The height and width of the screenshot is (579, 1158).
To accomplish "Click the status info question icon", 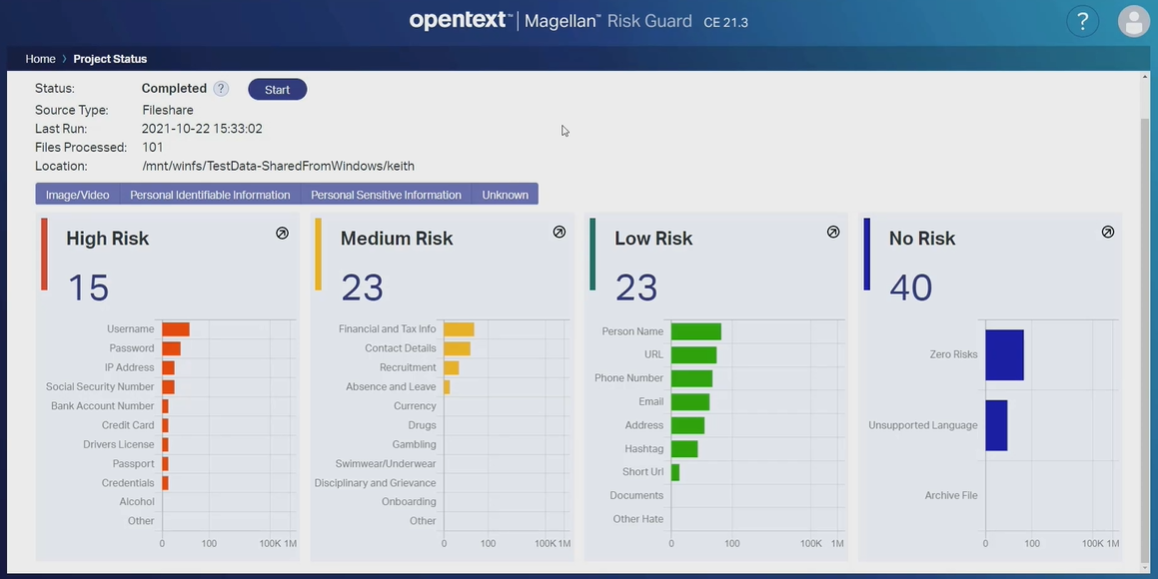I will pos(221,89).
